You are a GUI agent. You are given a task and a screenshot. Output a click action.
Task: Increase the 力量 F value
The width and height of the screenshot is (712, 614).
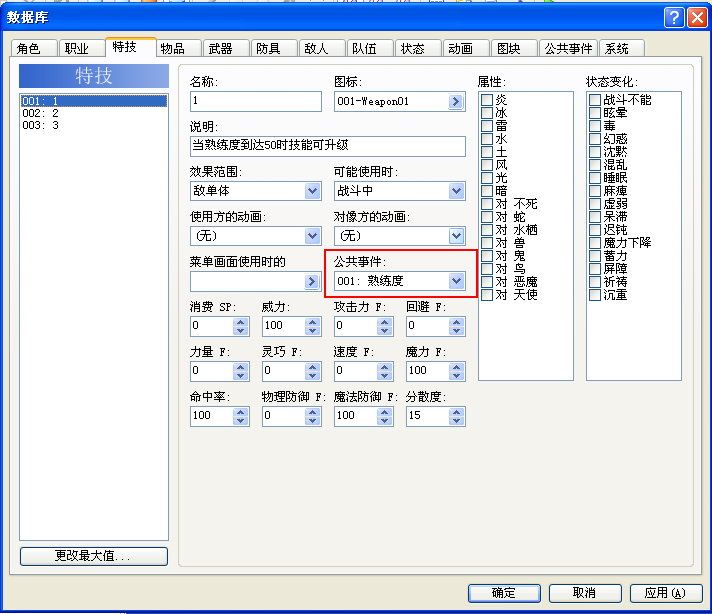pos(241,367)
